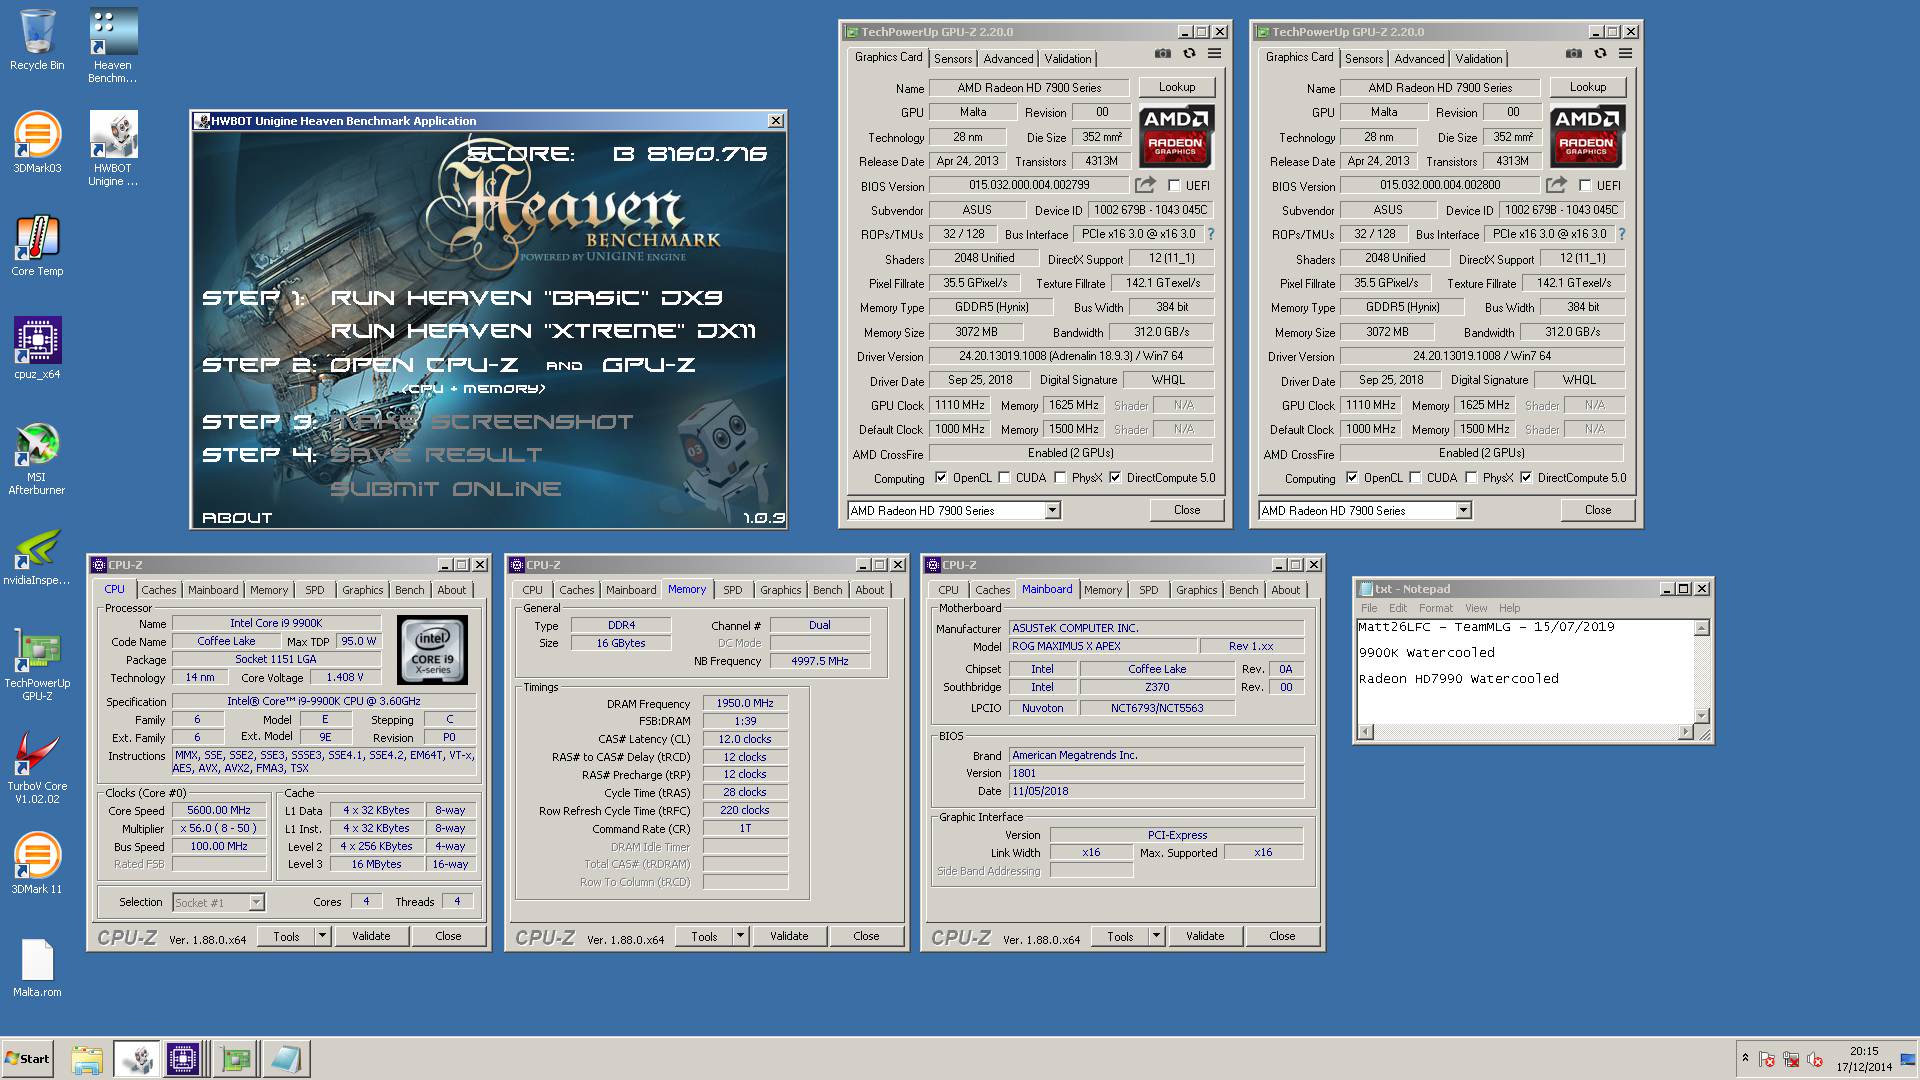Toggle PhysX checkbox in right GPU-Z window
This screenshot has width=1920, height=1080.
(x=1471, y=478)
